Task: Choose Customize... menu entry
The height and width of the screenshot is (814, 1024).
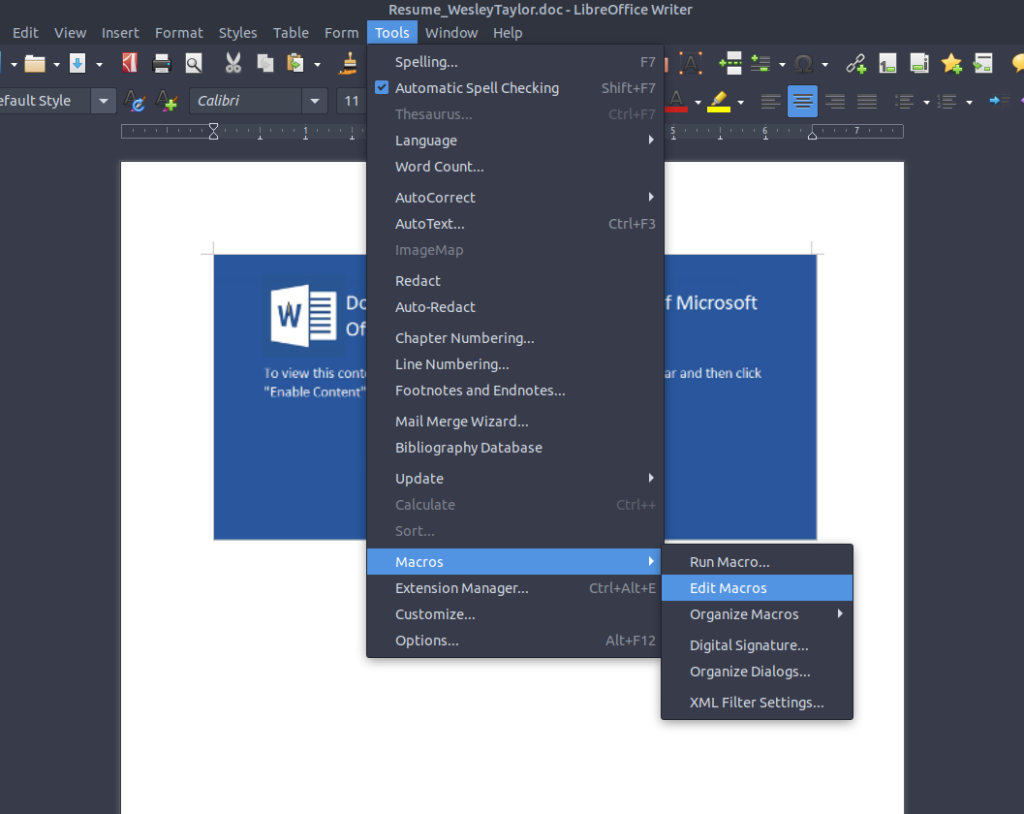Action: [515, 614]
